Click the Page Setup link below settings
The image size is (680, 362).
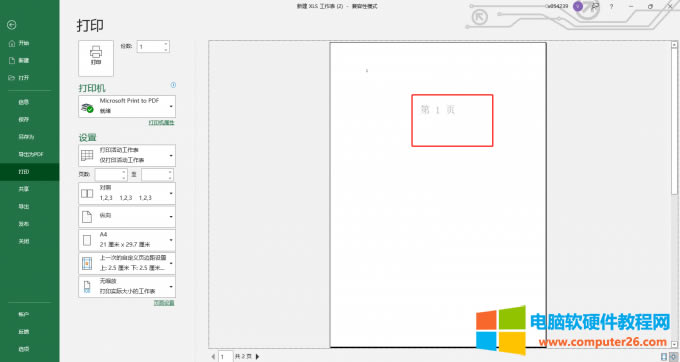click(x=164, y=303)
